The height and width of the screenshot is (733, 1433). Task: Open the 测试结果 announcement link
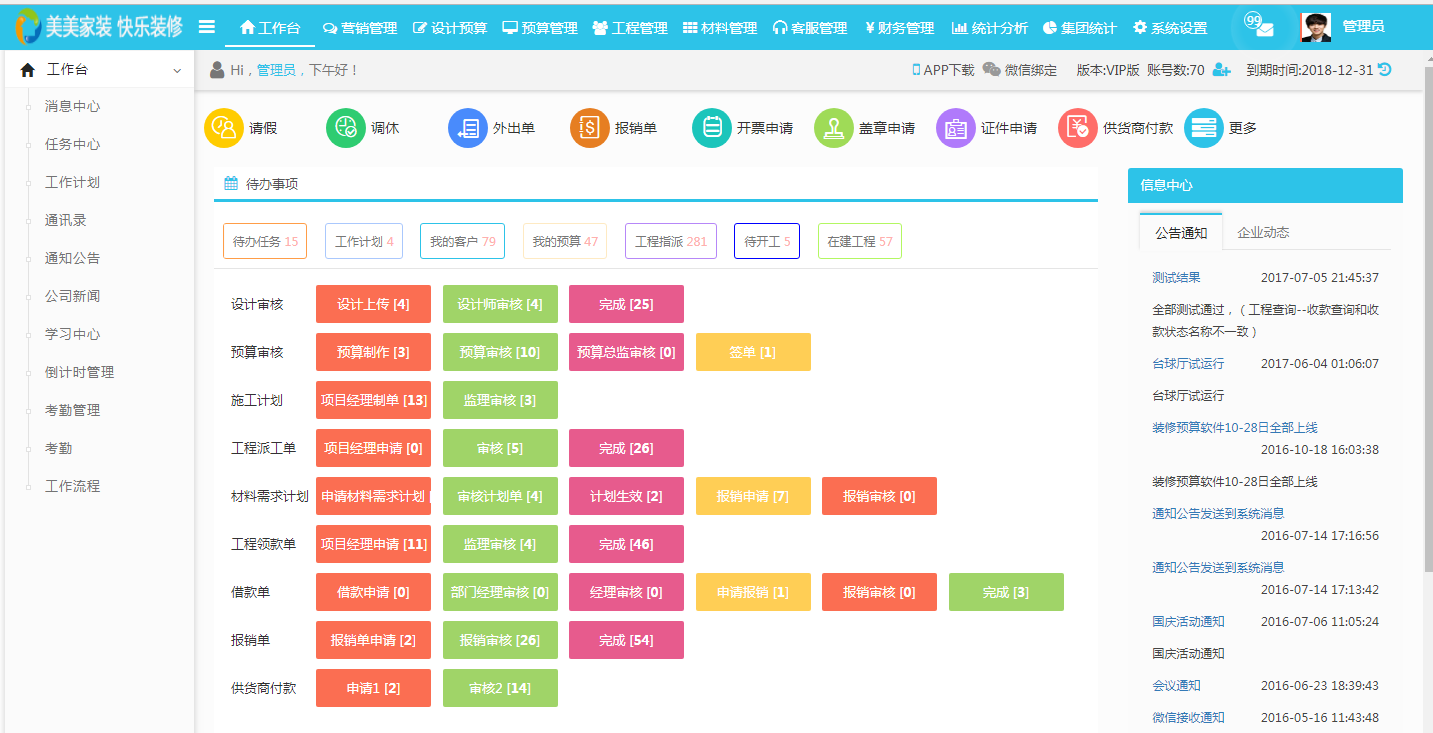tap(1176, 278)
